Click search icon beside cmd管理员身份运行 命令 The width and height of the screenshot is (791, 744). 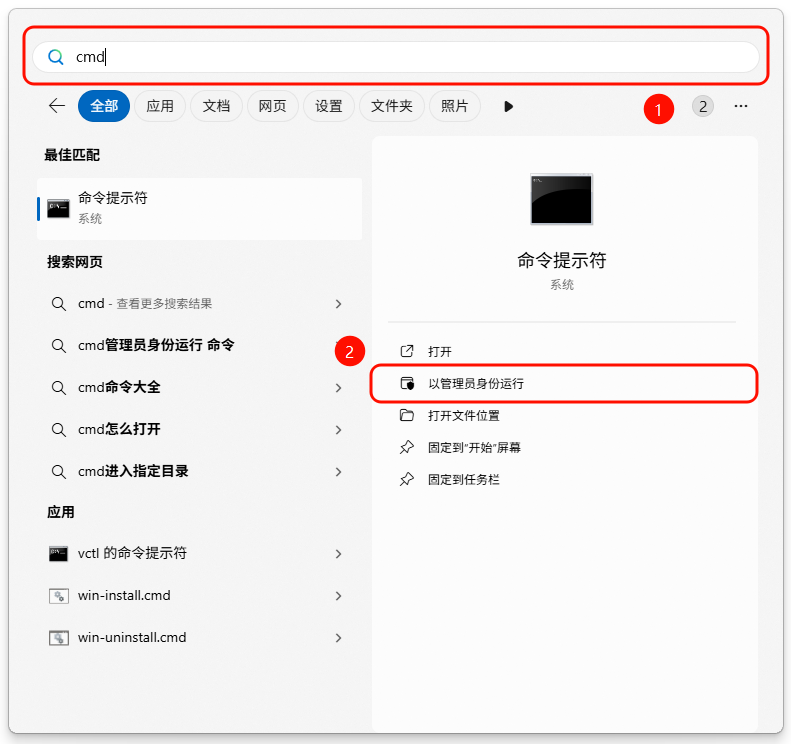coord(59,346)
